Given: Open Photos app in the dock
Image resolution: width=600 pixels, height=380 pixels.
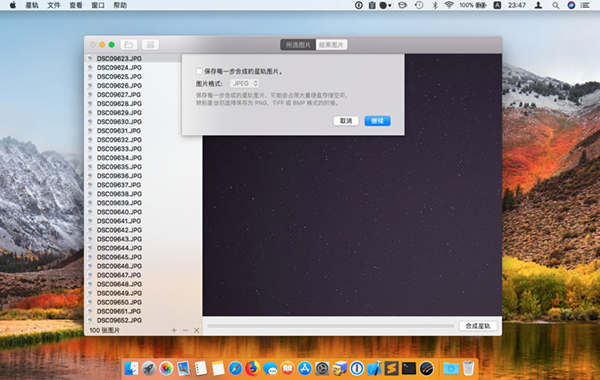Looking at the screenshot, I should point(166,369).
